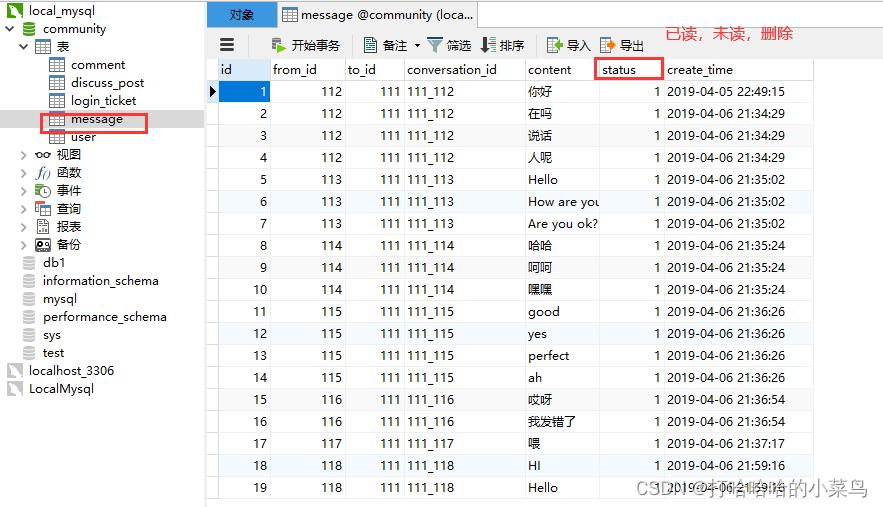
Task: Expand the 报表 reports node
Action: pyautogui.click(x=23, y=226)
